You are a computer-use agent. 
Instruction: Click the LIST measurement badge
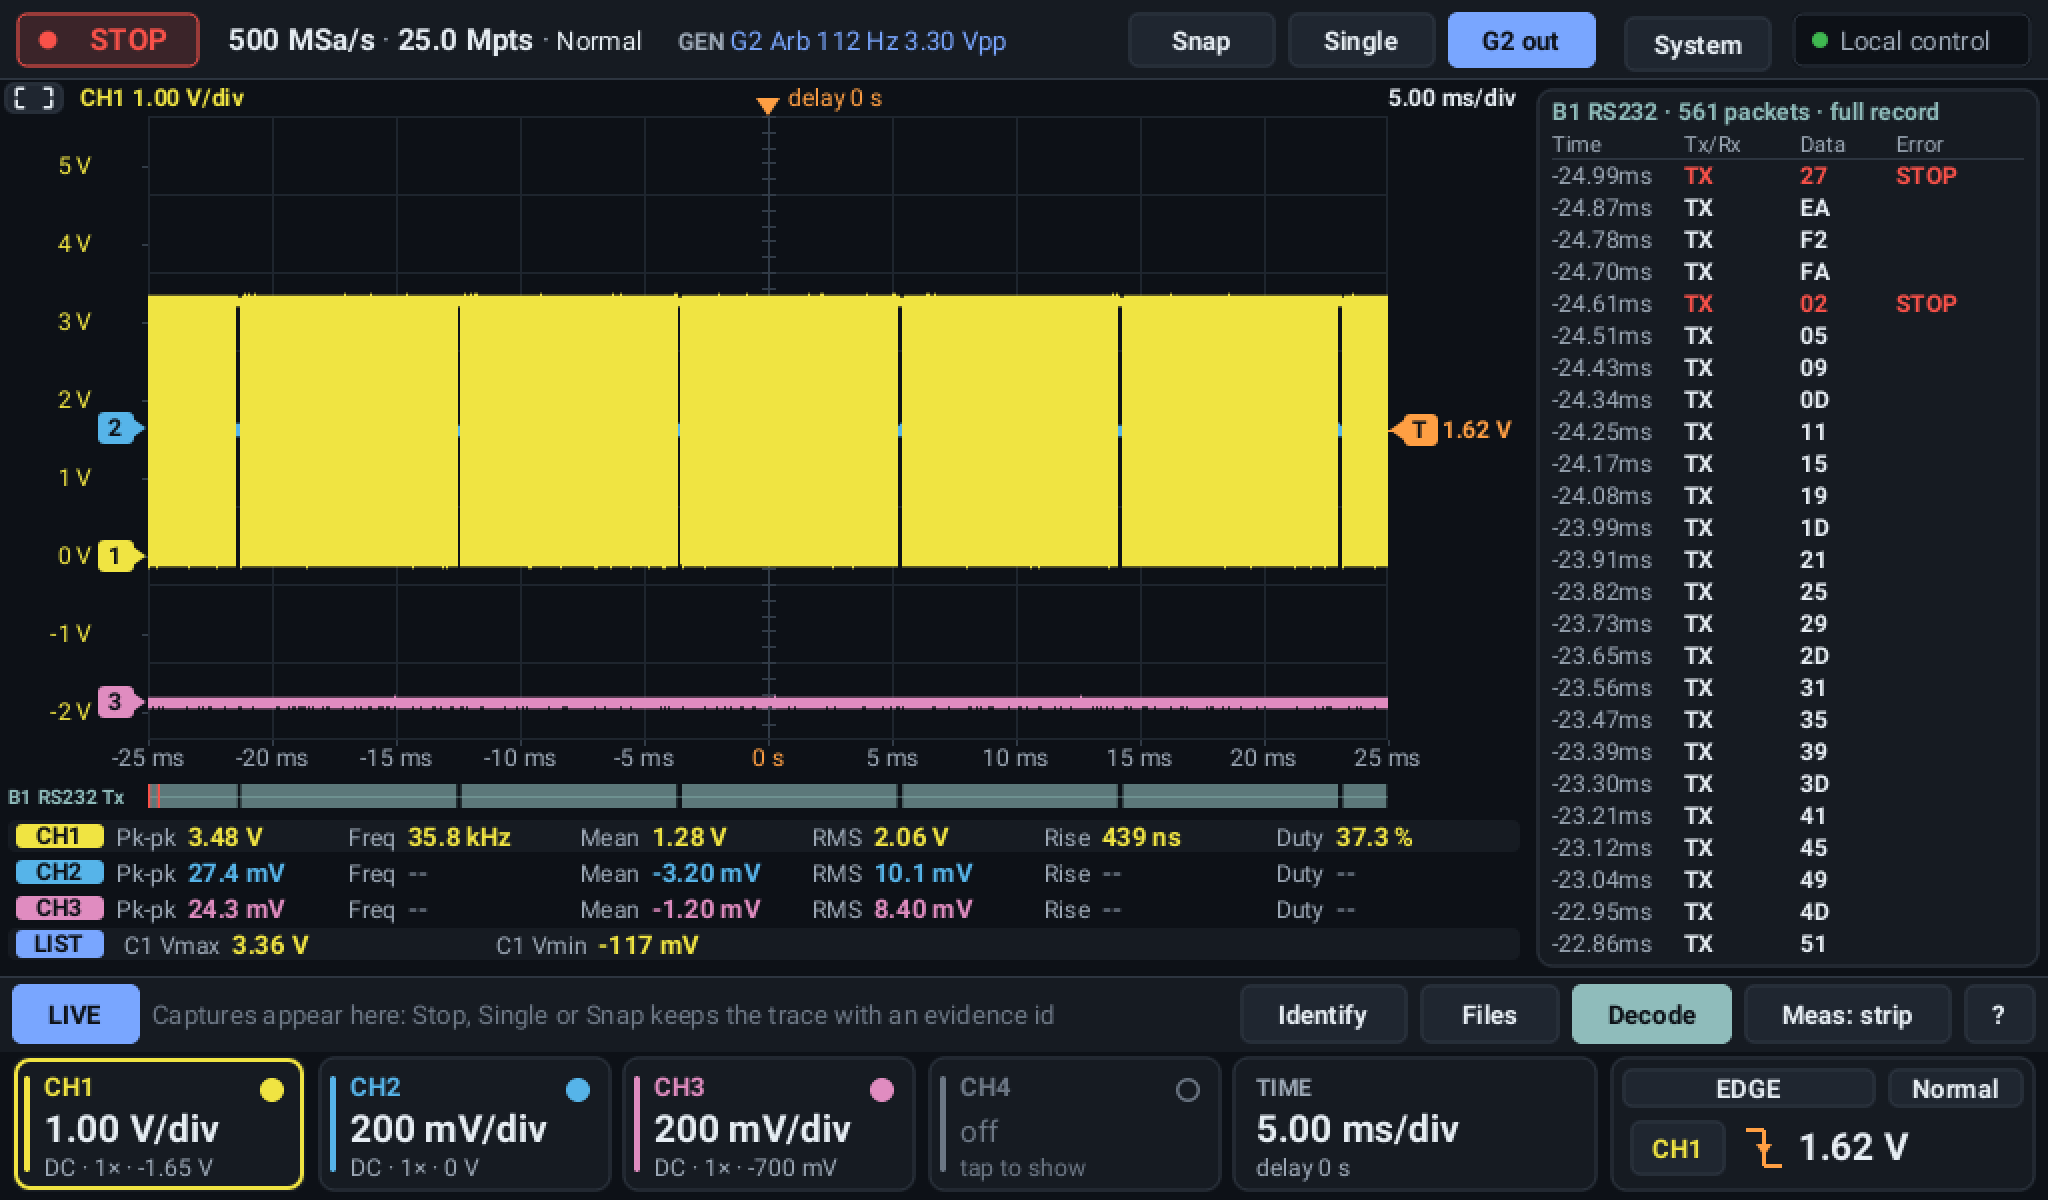[x=59, y=945]
